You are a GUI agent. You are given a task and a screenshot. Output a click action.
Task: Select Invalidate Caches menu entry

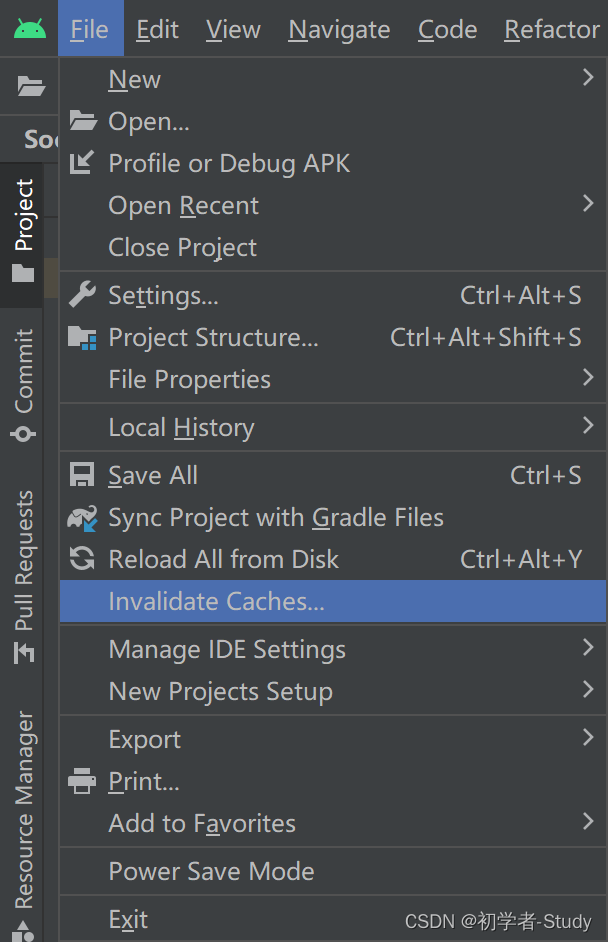[333, 601]
